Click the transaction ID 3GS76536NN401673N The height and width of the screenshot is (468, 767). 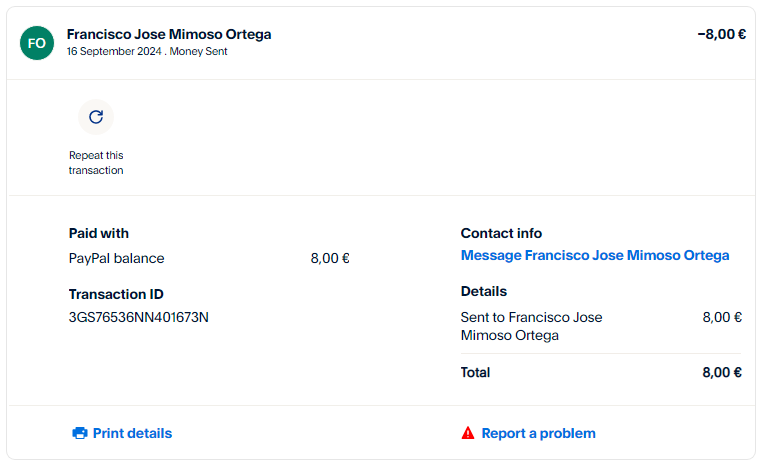(x=138, y=317)
